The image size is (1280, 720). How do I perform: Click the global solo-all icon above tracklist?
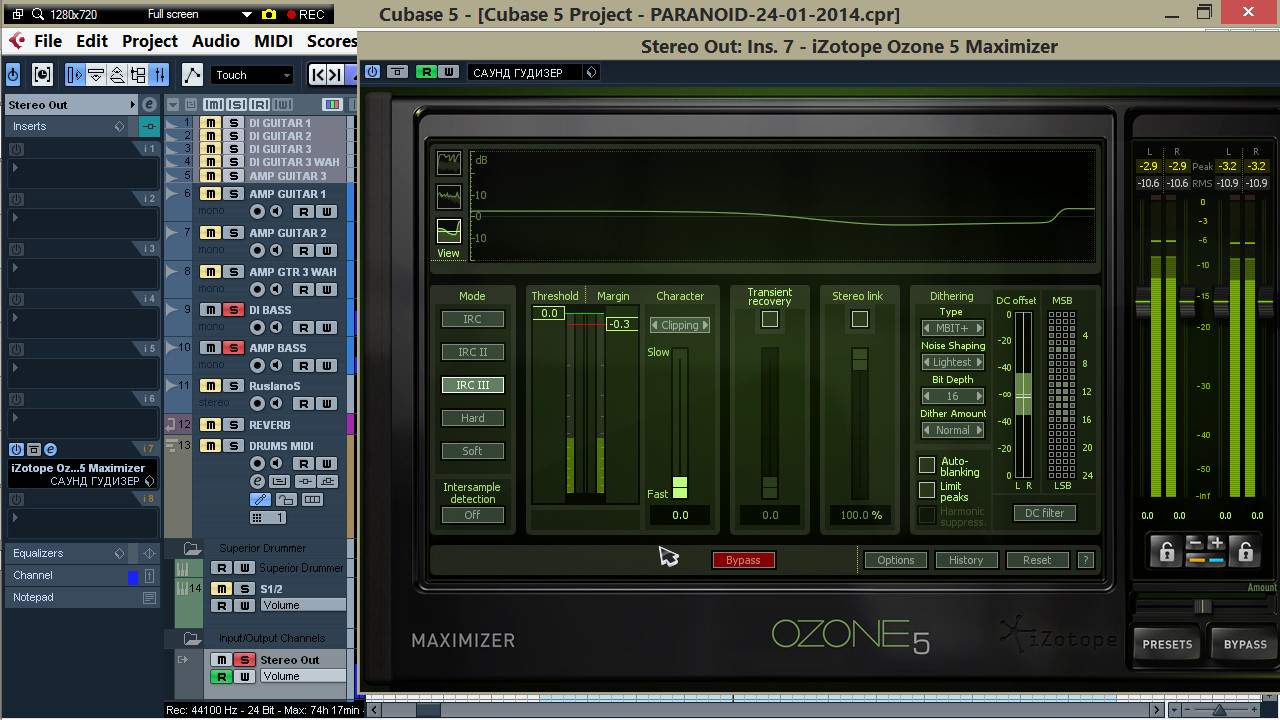click(x=236, y=105)
